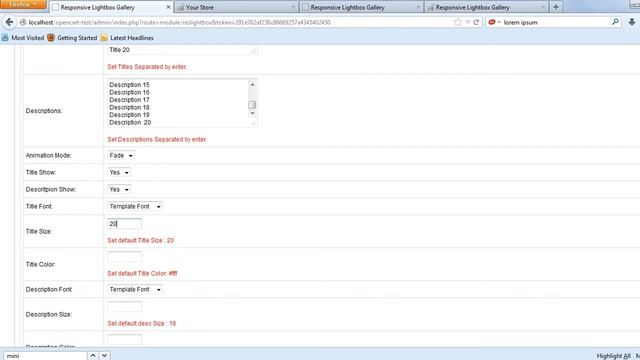
Task: Open the Description Font dropdown
Action: tap(135, 289)
